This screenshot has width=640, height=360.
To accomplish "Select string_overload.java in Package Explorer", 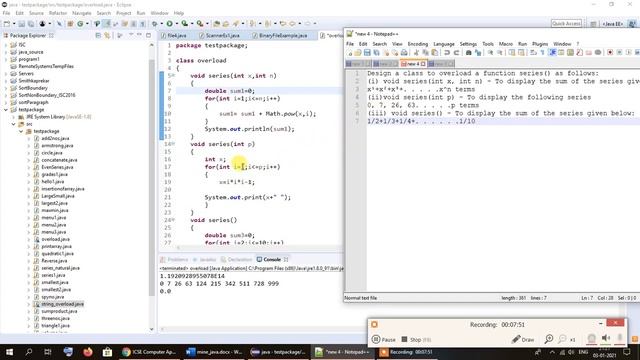I will point(62,304).
